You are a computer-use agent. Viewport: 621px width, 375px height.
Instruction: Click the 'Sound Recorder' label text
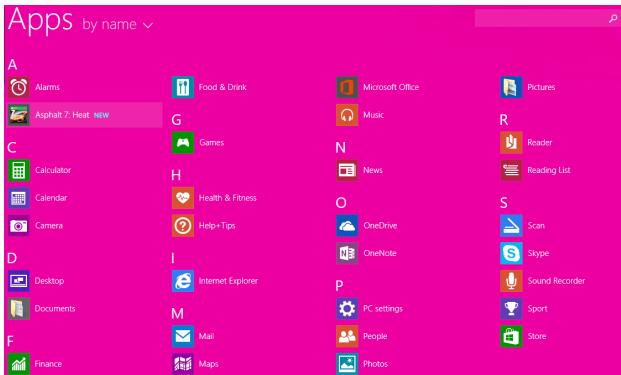[x=556, y=281]
